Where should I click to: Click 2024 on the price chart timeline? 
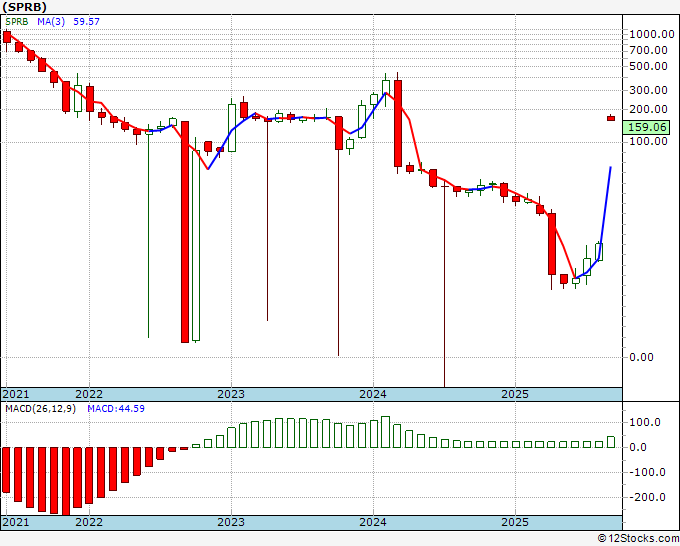click(x=373, y=394)
